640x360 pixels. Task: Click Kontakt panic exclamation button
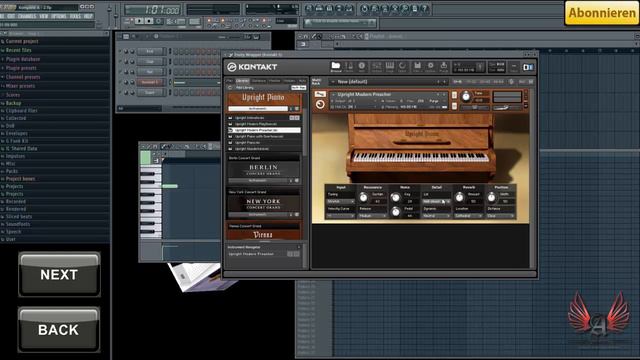click(x=480, y=67)
